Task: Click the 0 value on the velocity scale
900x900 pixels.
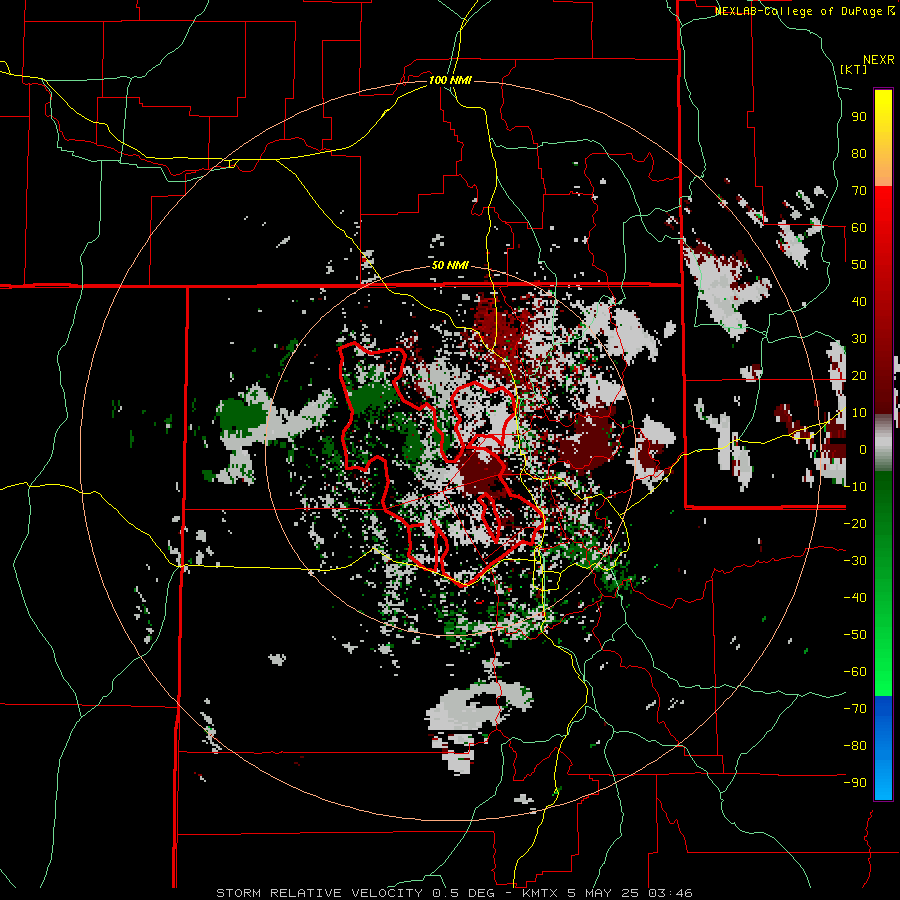Action: pyautogui.click(x=863, y=450)
